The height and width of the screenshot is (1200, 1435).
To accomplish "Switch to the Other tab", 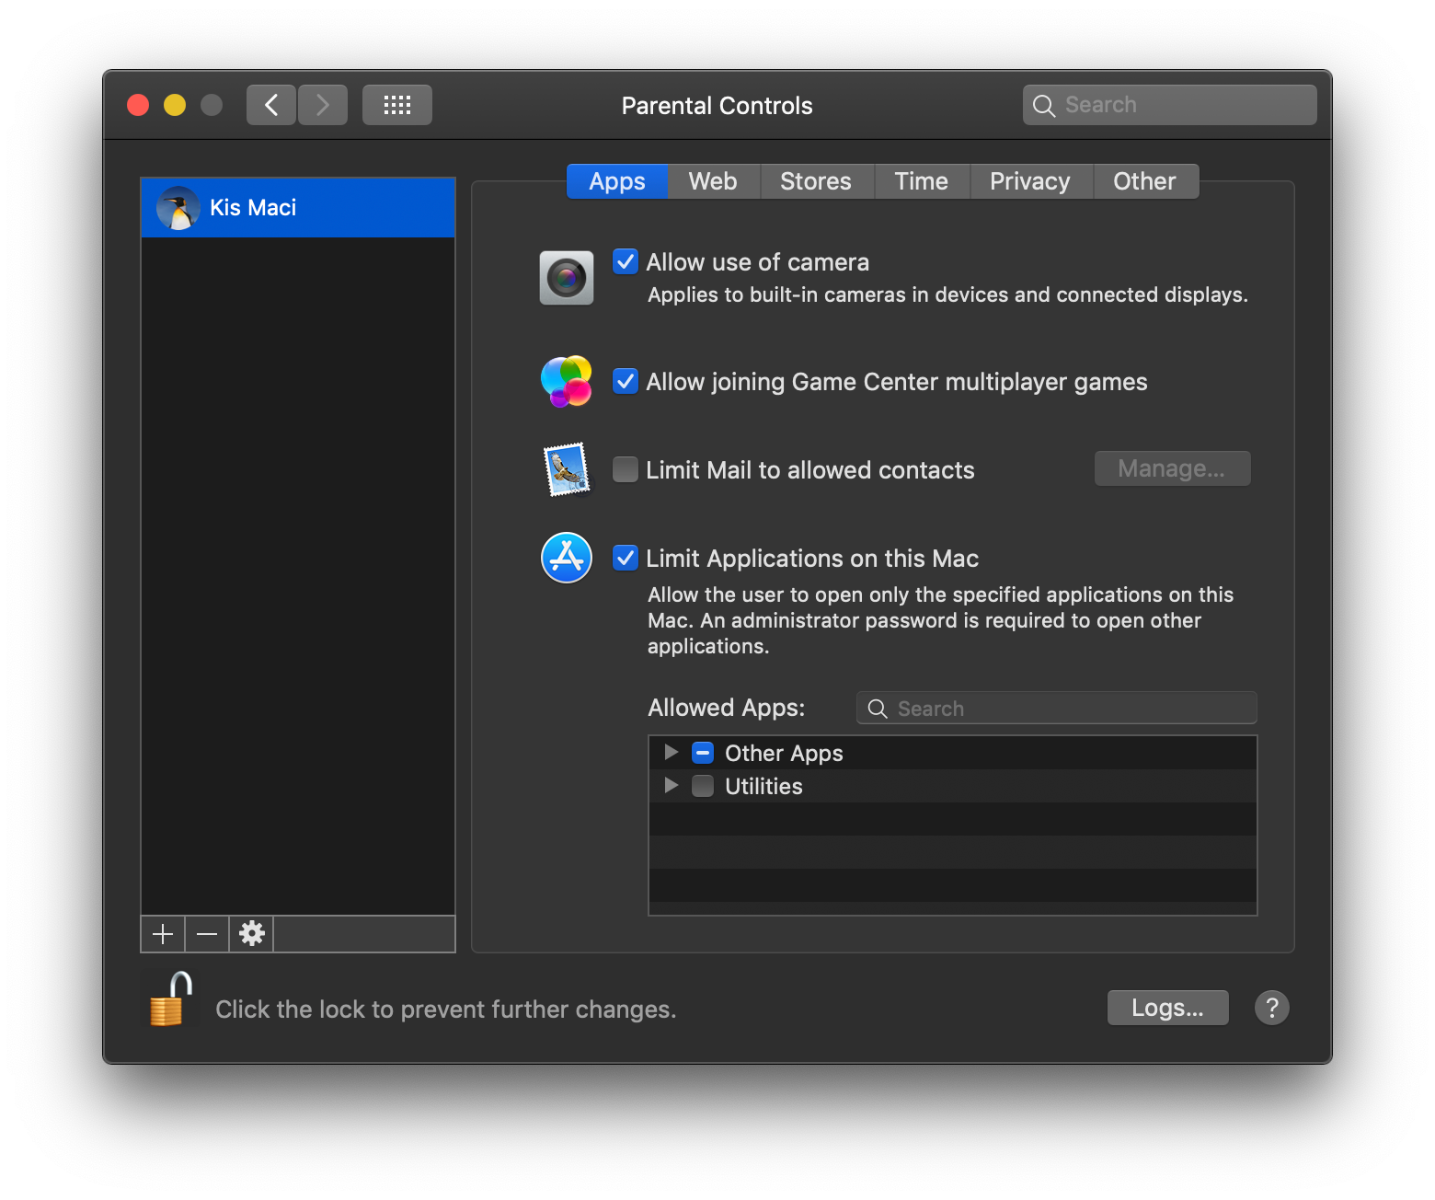I will 1145,181.
